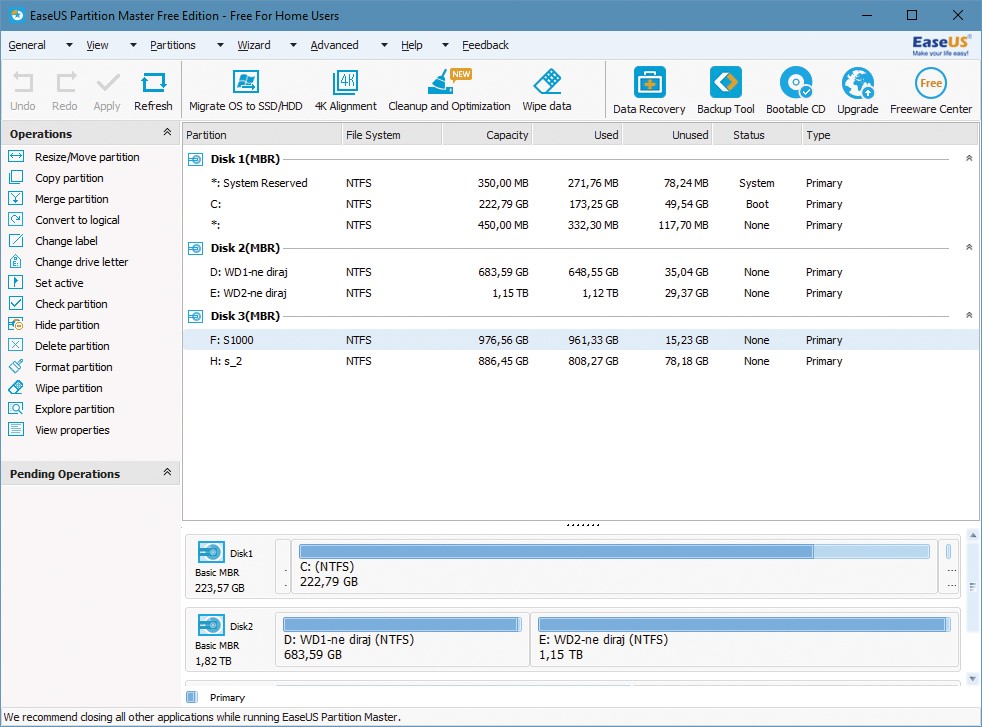Choose Set active operation
Image resolution: width=982 pixels, height=727 pixels.
tap(59, 283)
